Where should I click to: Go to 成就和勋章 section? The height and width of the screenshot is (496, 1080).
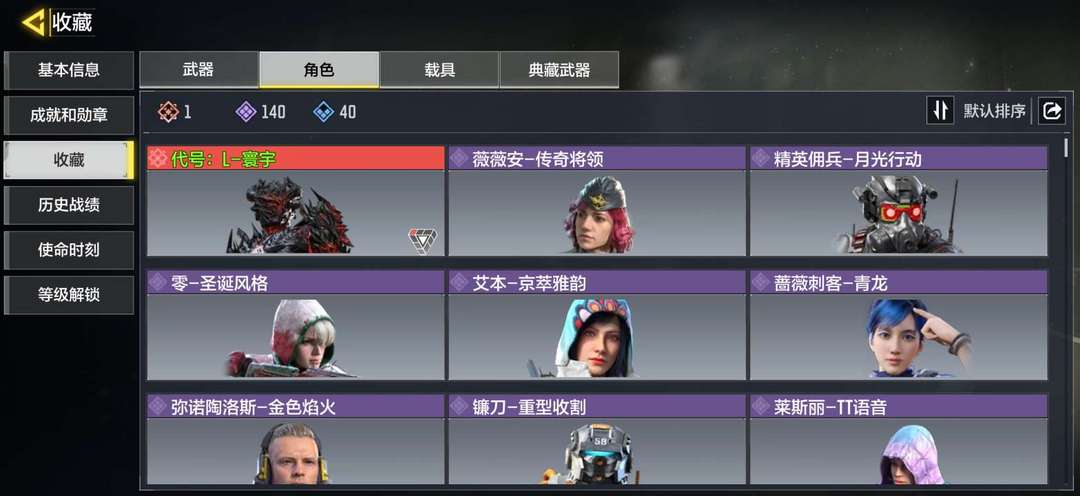(x=69, y=115)
